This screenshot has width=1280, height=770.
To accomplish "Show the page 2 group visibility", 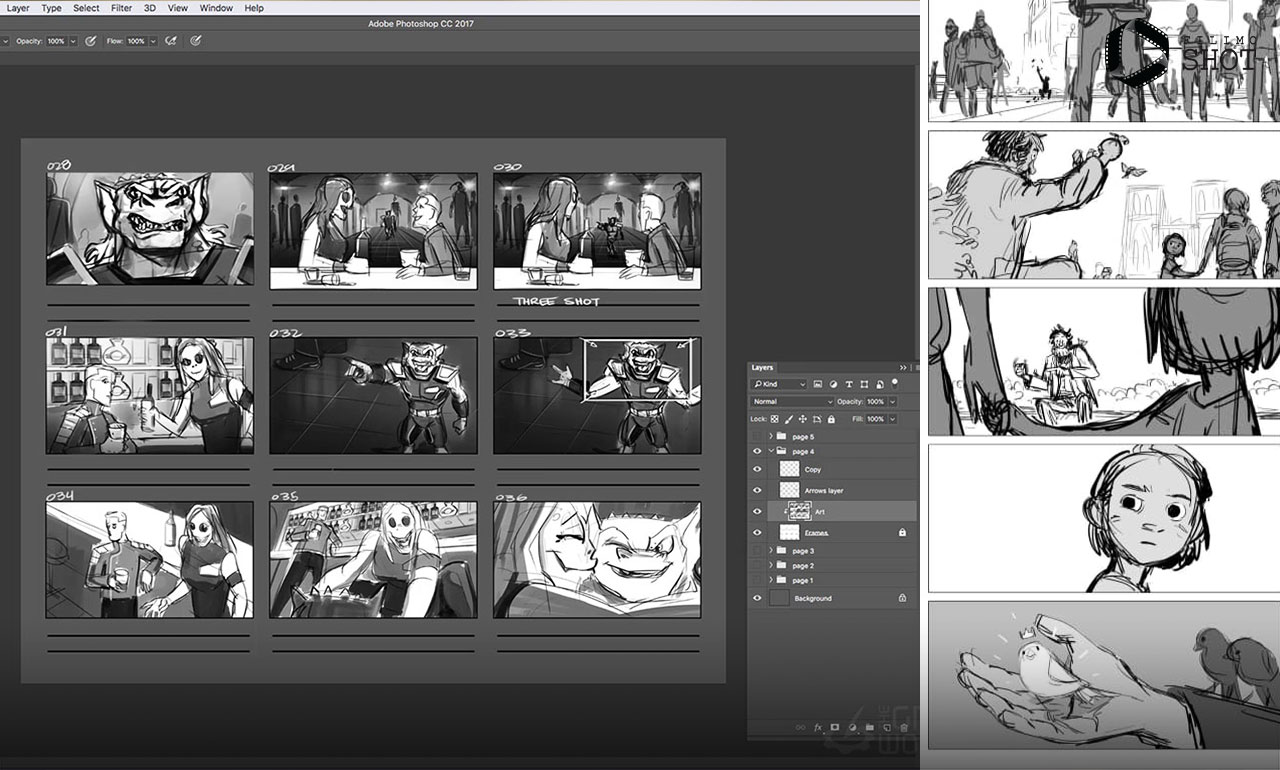I will pos(757,566).
